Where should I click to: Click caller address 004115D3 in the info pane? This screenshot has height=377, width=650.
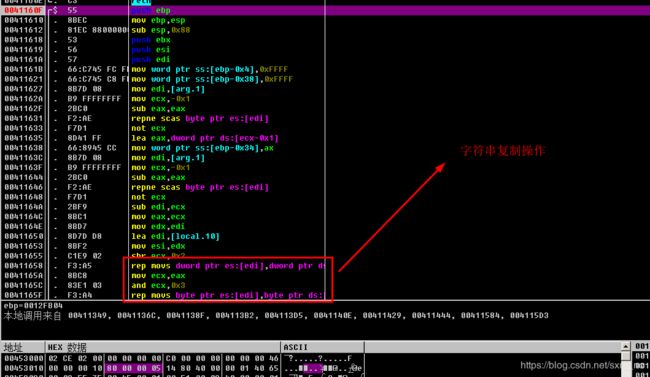point(529,316)
